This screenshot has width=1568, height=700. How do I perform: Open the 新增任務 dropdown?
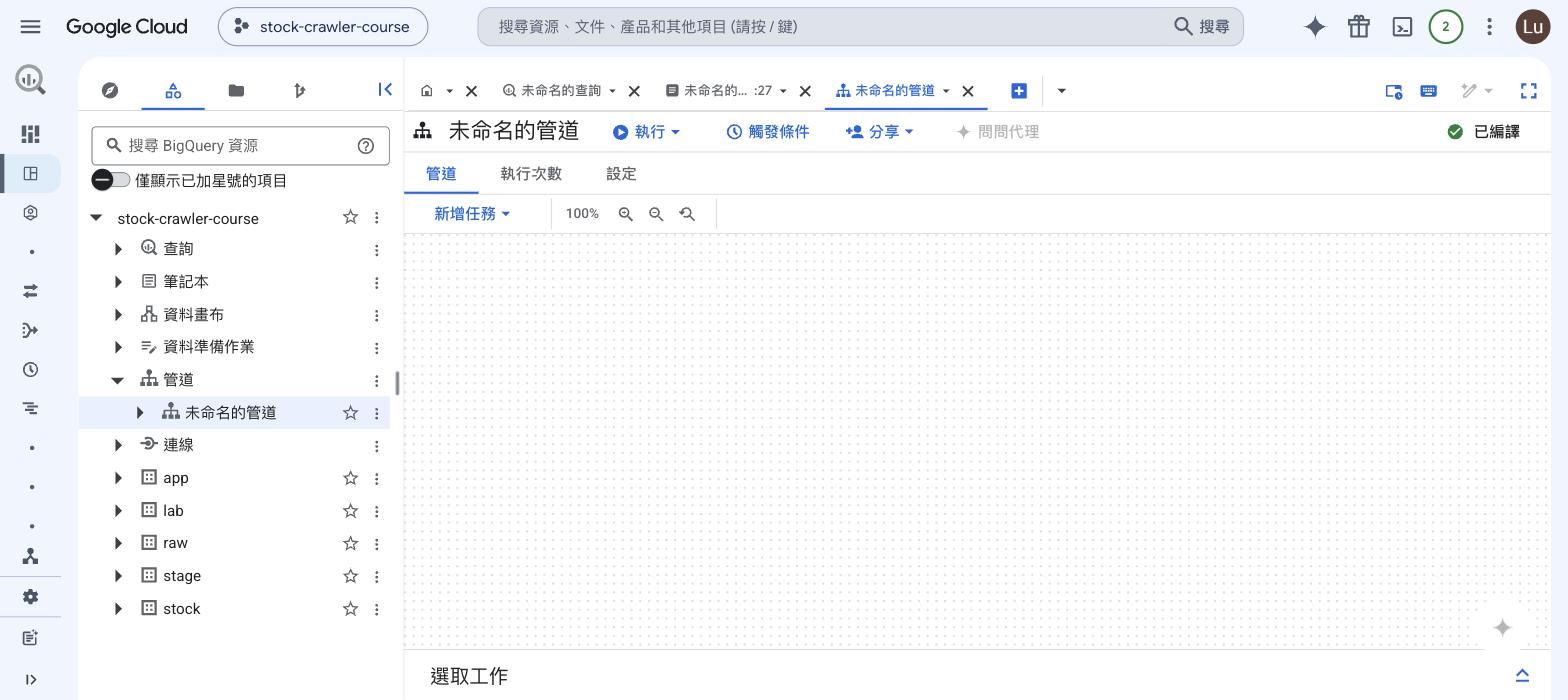(472, 214)
